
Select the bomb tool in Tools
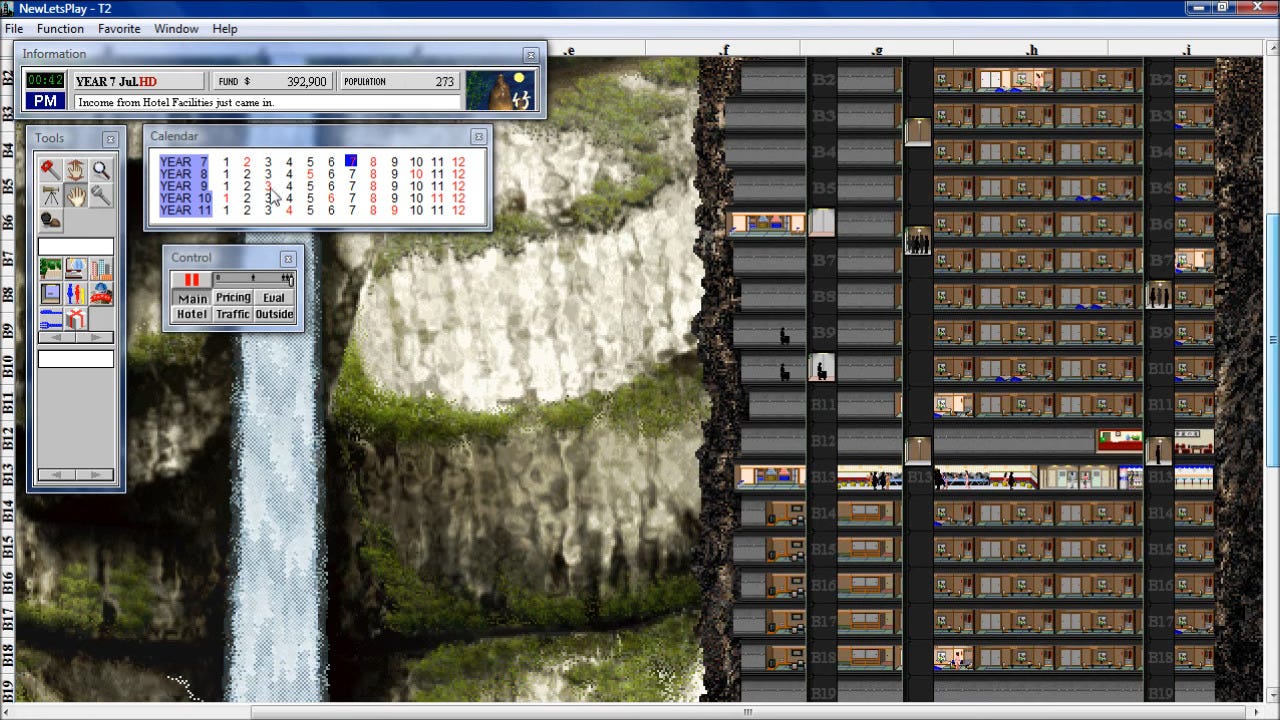pyautogui.click(x=50, y=219)
